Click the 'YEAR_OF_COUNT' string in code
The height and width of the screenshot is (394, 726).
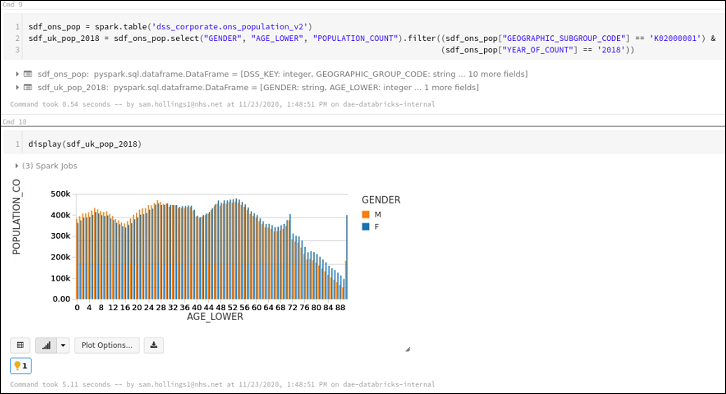click(x=538, y=50)
